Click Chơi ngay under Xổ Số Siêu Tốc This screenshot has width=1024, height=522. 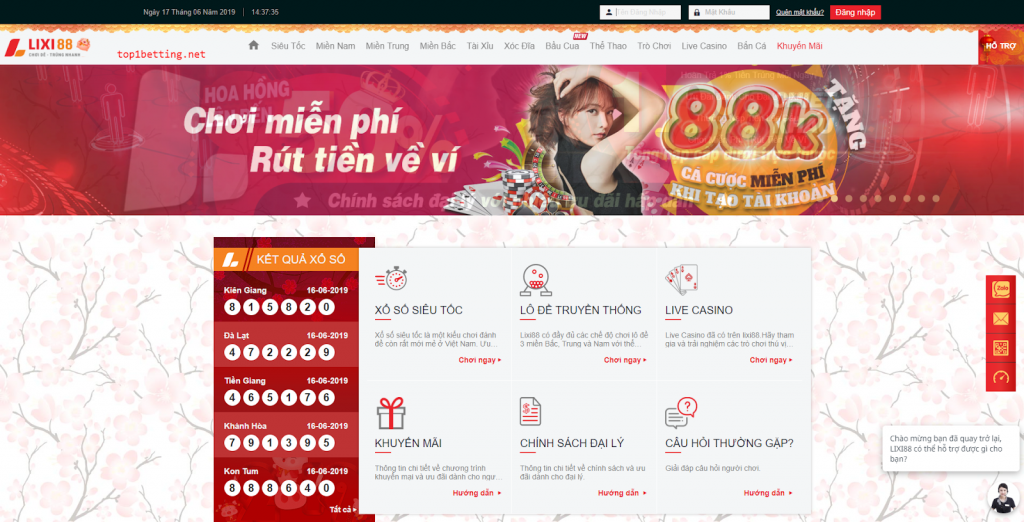coord(480,360)
